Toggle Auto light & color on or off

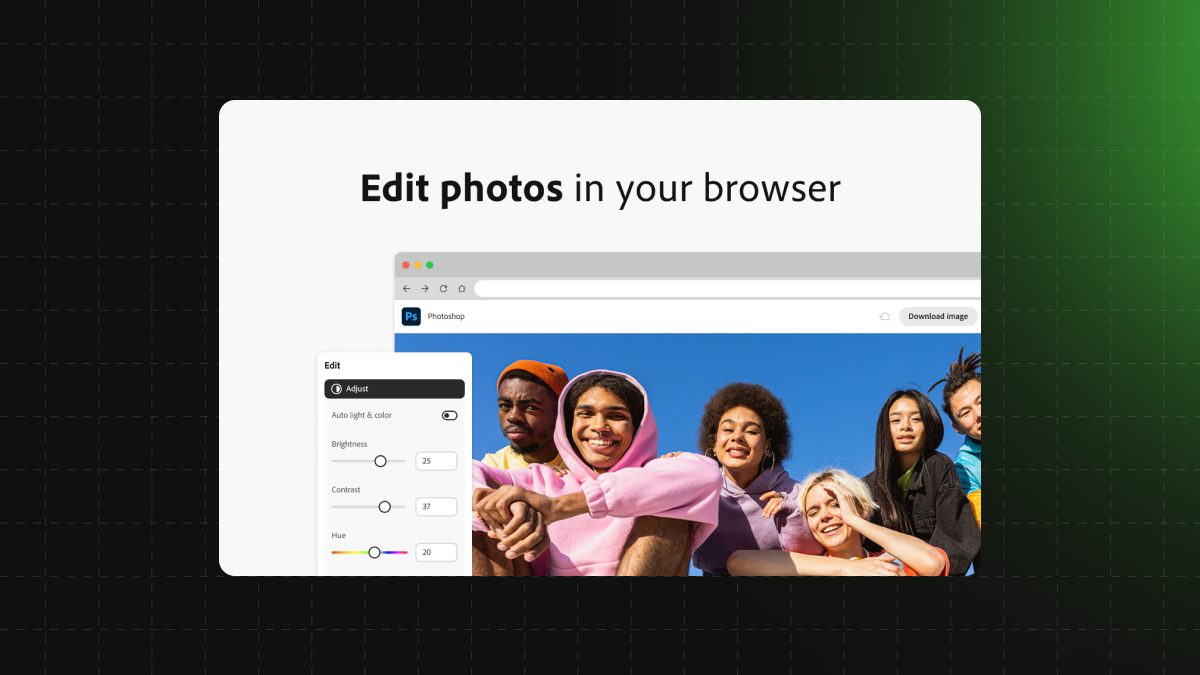(x=449, y=414)
